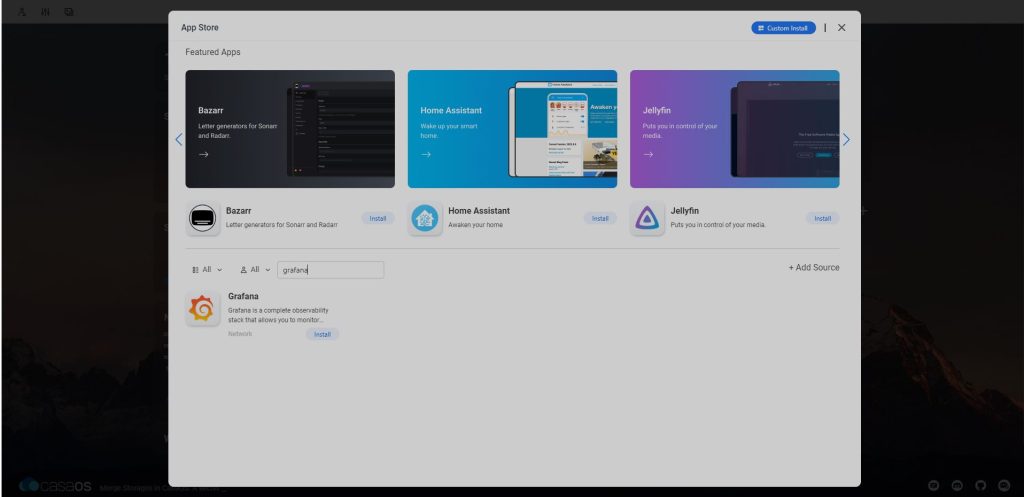
Task: Click the Add Source link
Action: click(x=814, y=268)
